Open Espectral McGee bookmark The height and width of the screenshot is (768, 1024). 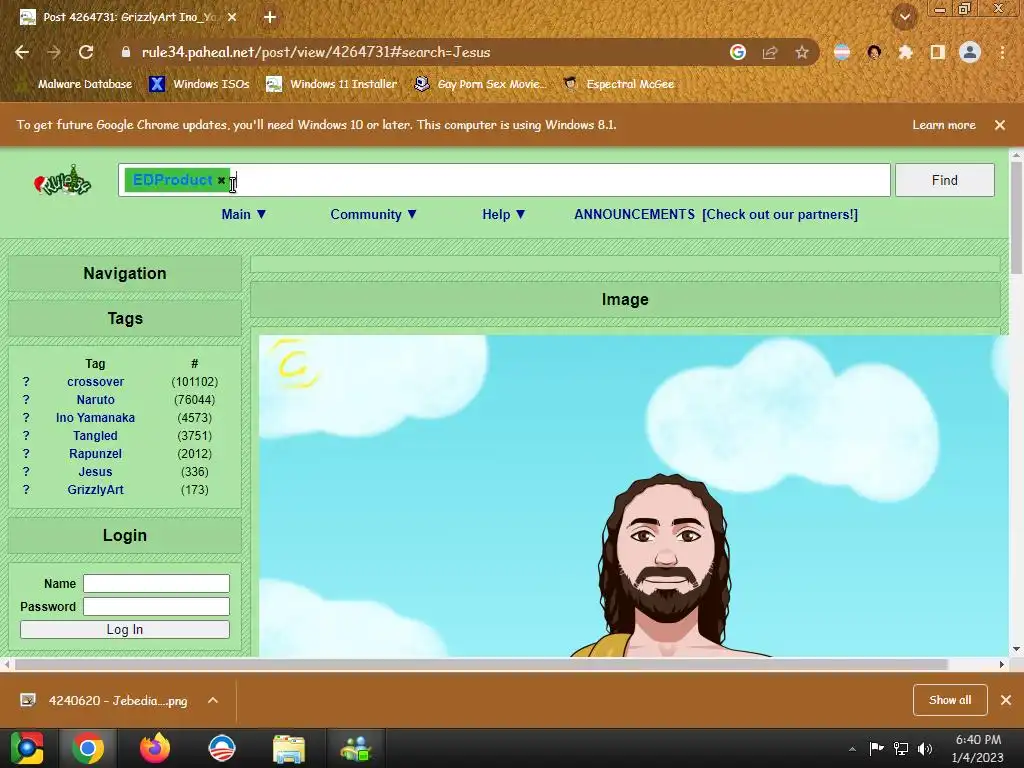(x=619, y=84)
